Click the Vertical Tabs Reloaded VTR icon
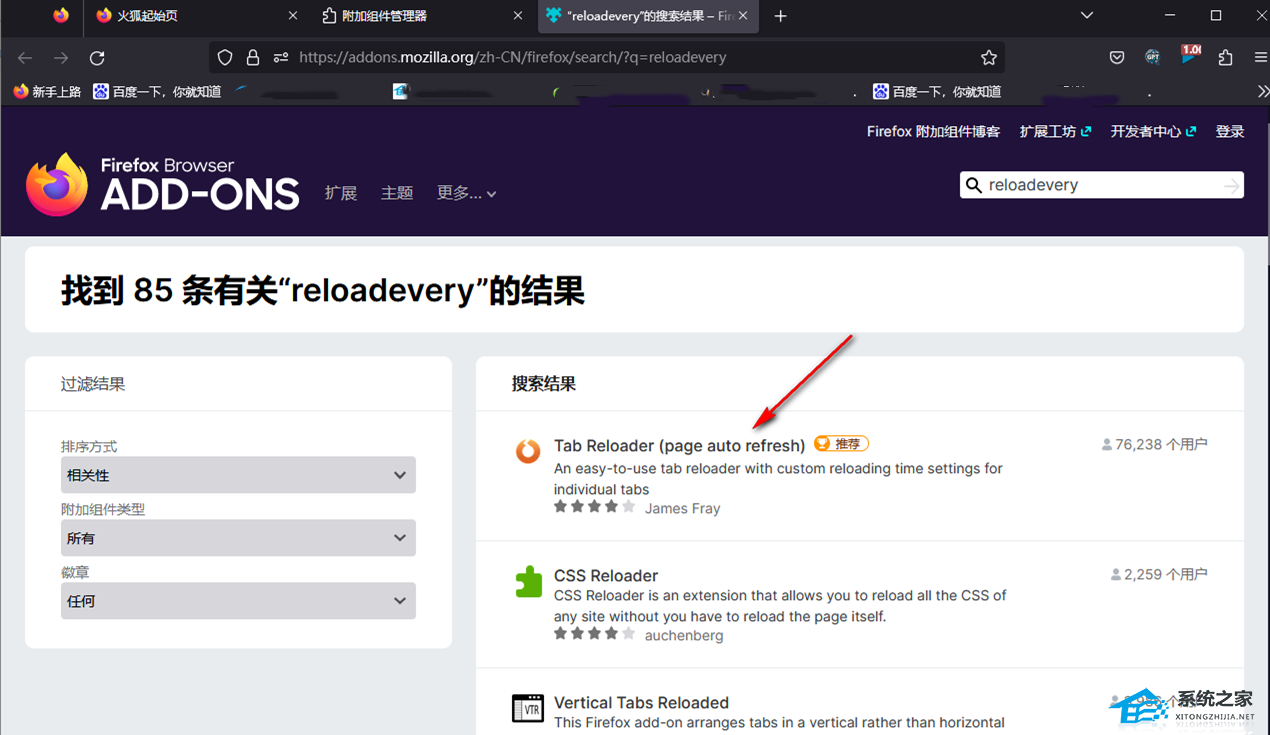 click(528, 708)
